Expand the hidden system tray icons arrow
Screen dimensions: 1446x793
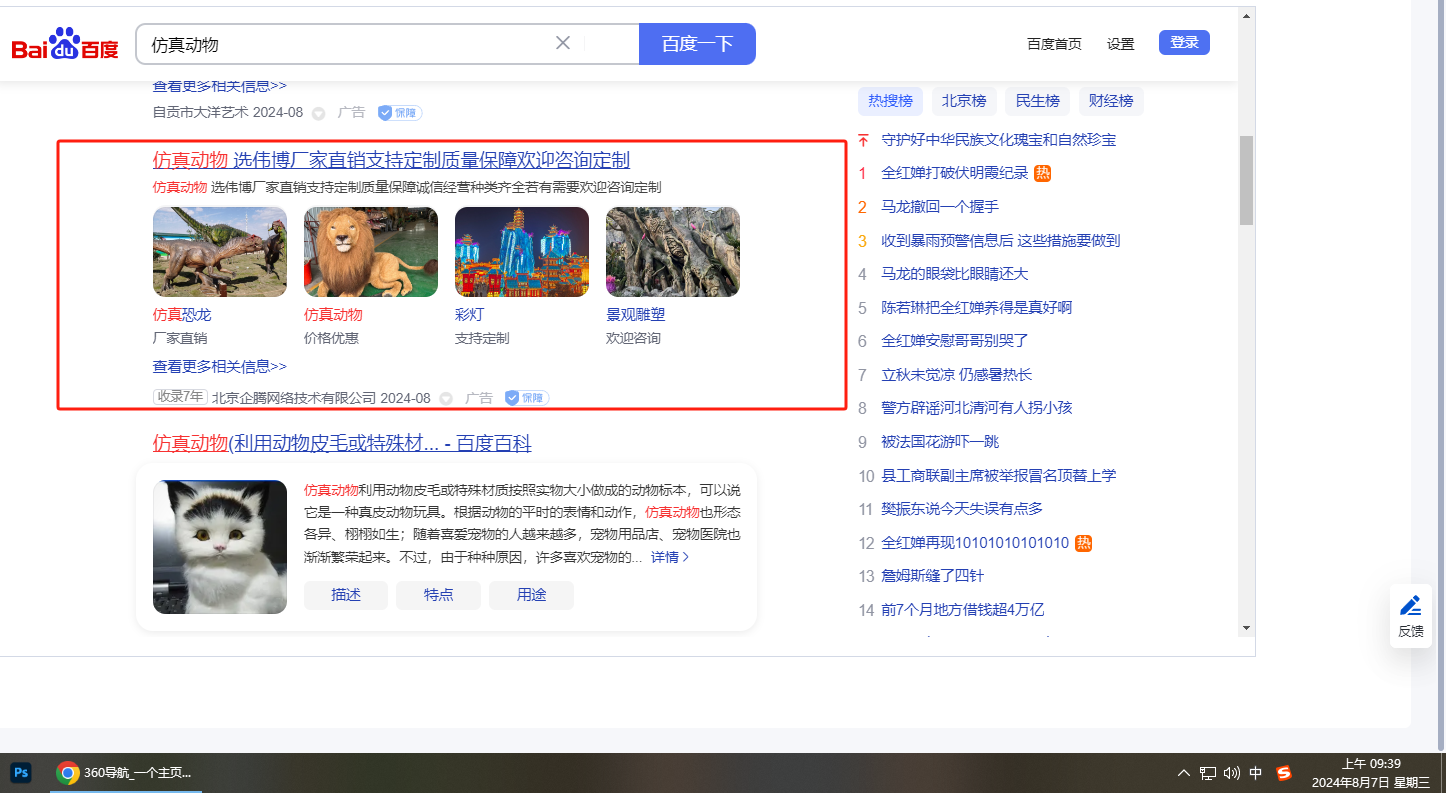(1184, 773)
